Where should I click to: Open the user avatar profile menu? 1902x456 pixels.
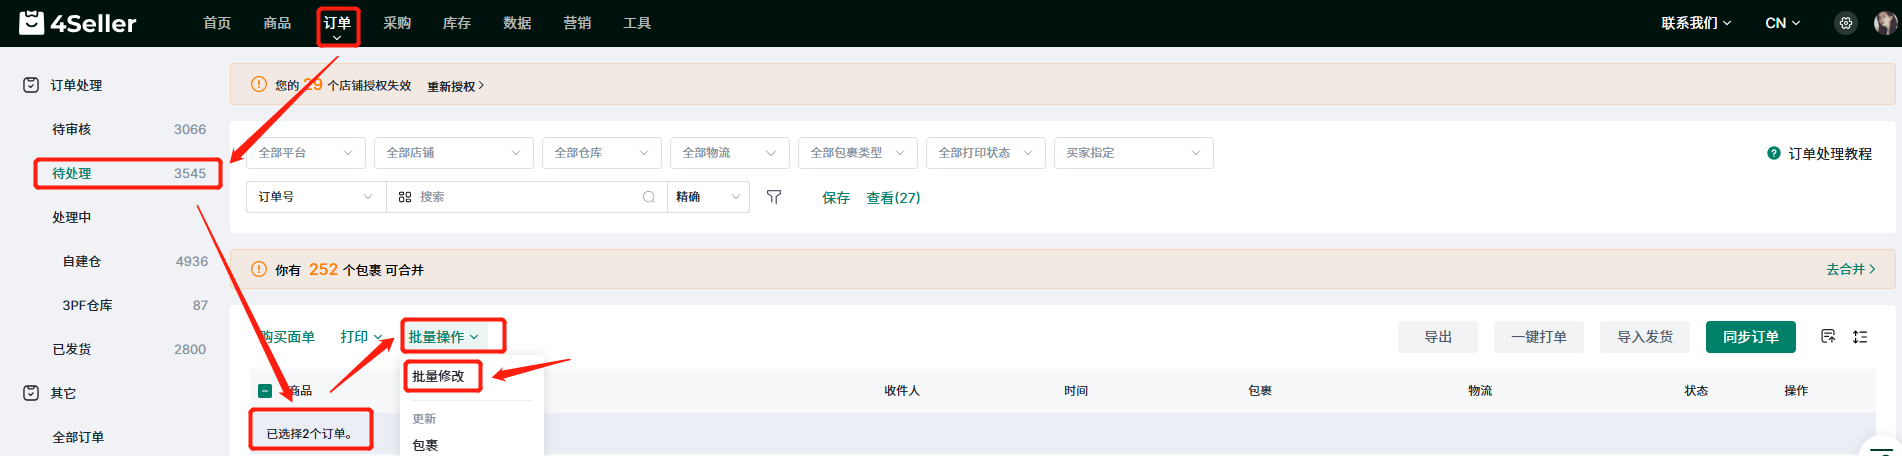[1885, 23]
